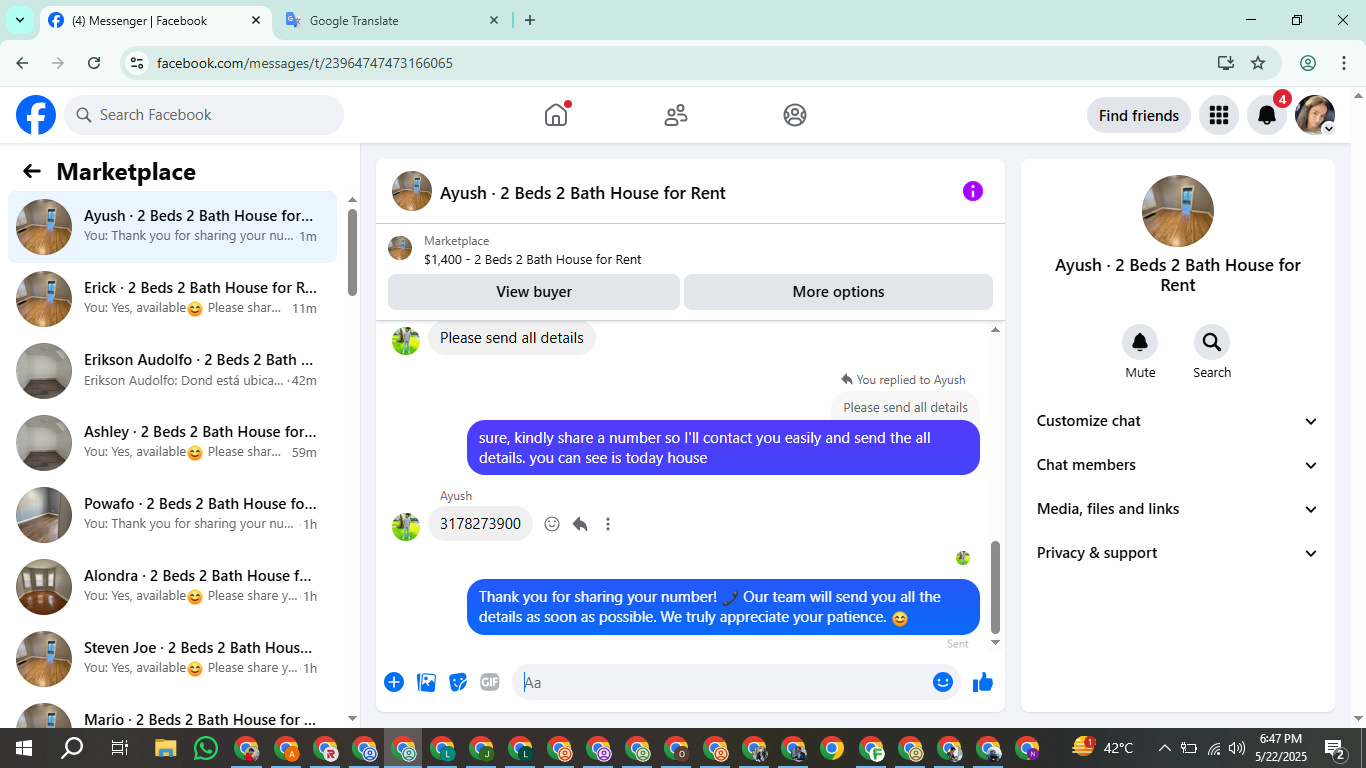Open the clock showing 6:47 PM
This screenshot has width=1366, height=768.
tap(1281, 747)
